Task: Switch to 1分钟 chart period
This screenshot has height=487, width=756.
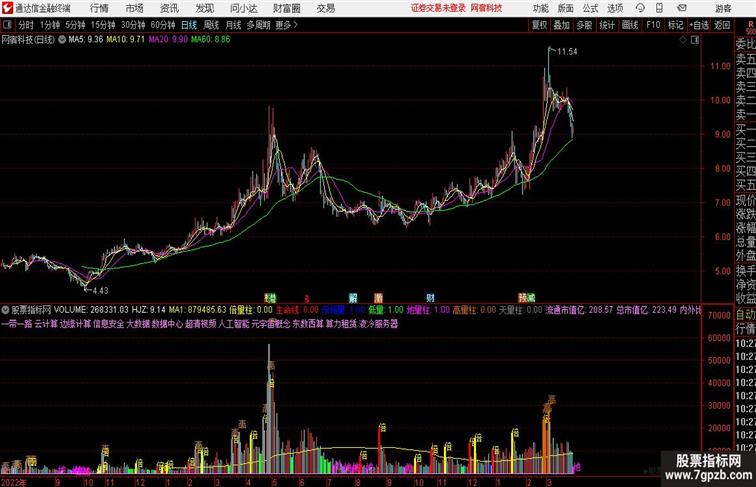Action: point(50,25)
